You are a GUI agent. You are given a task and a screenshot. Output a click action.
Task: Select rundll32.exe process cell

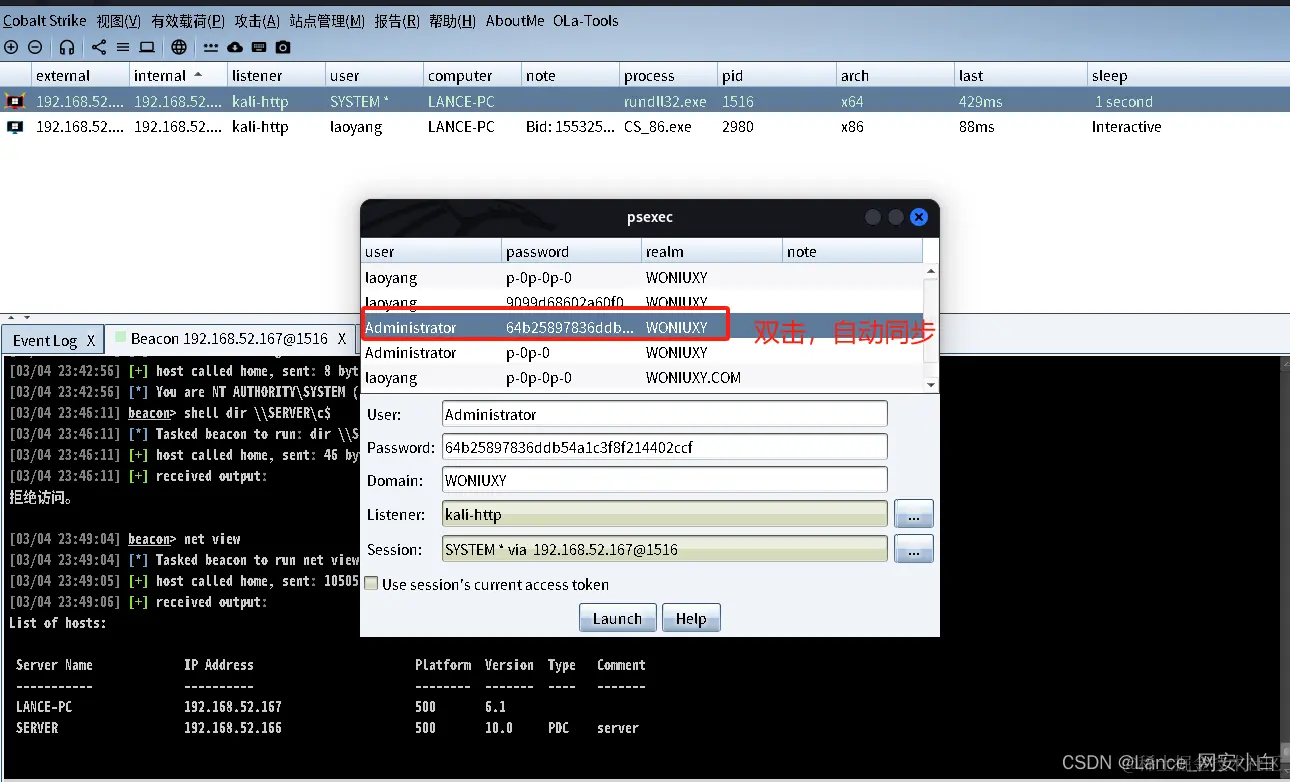667,101
